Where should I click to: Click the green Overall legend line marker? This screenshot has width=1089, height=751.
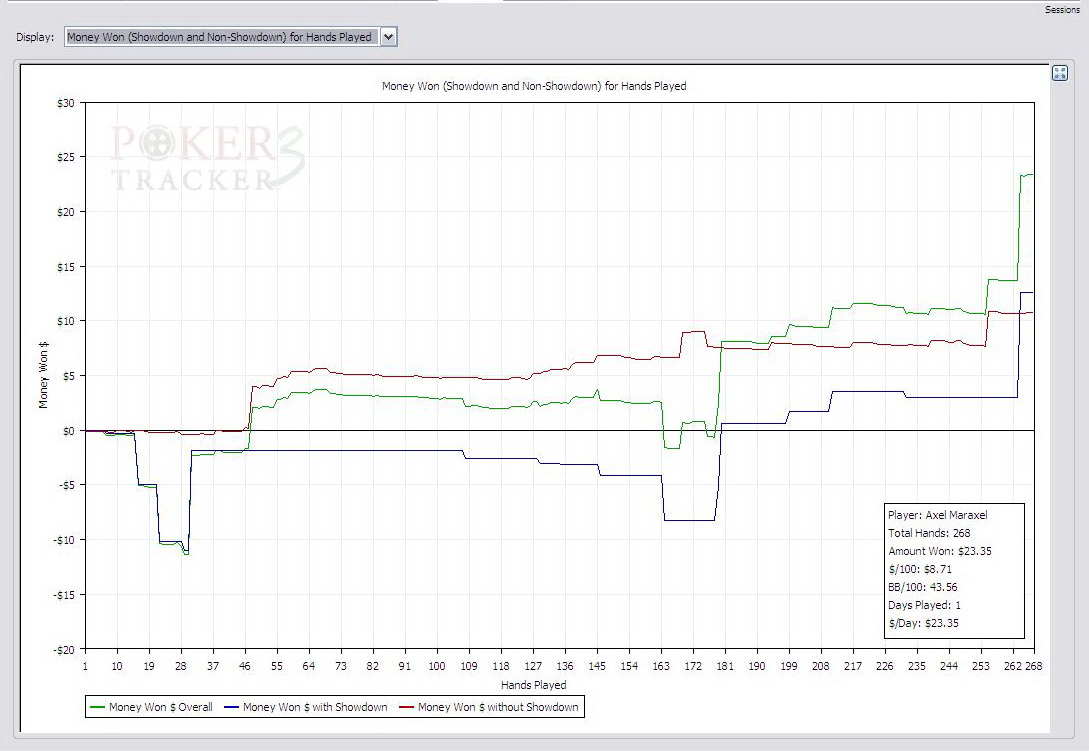97,707
